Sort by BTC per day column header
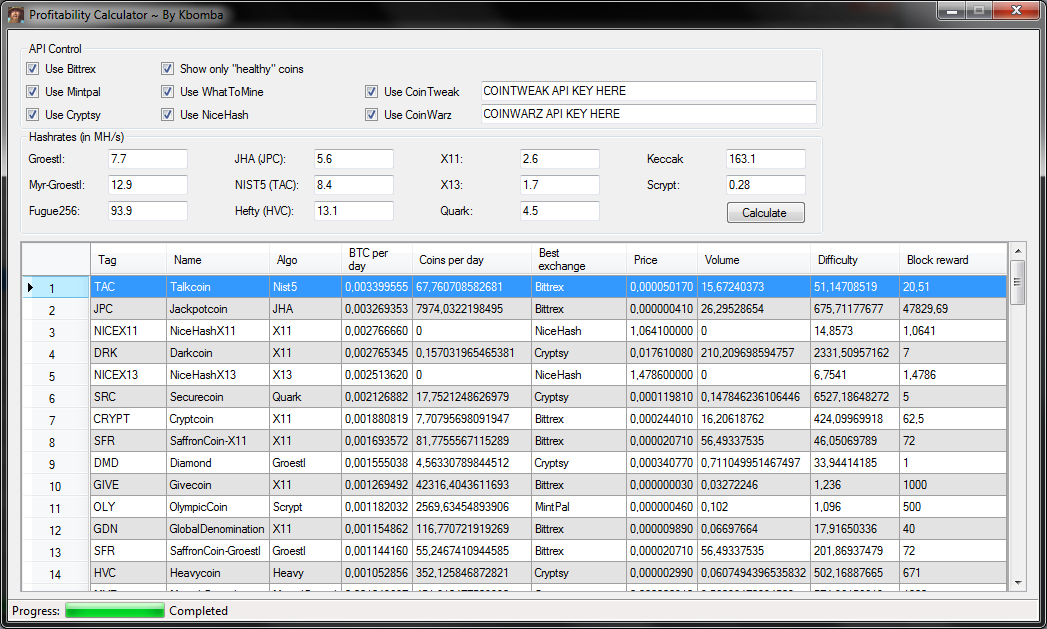Screen dimensions: 1047x629 click(x=377, y=260)
